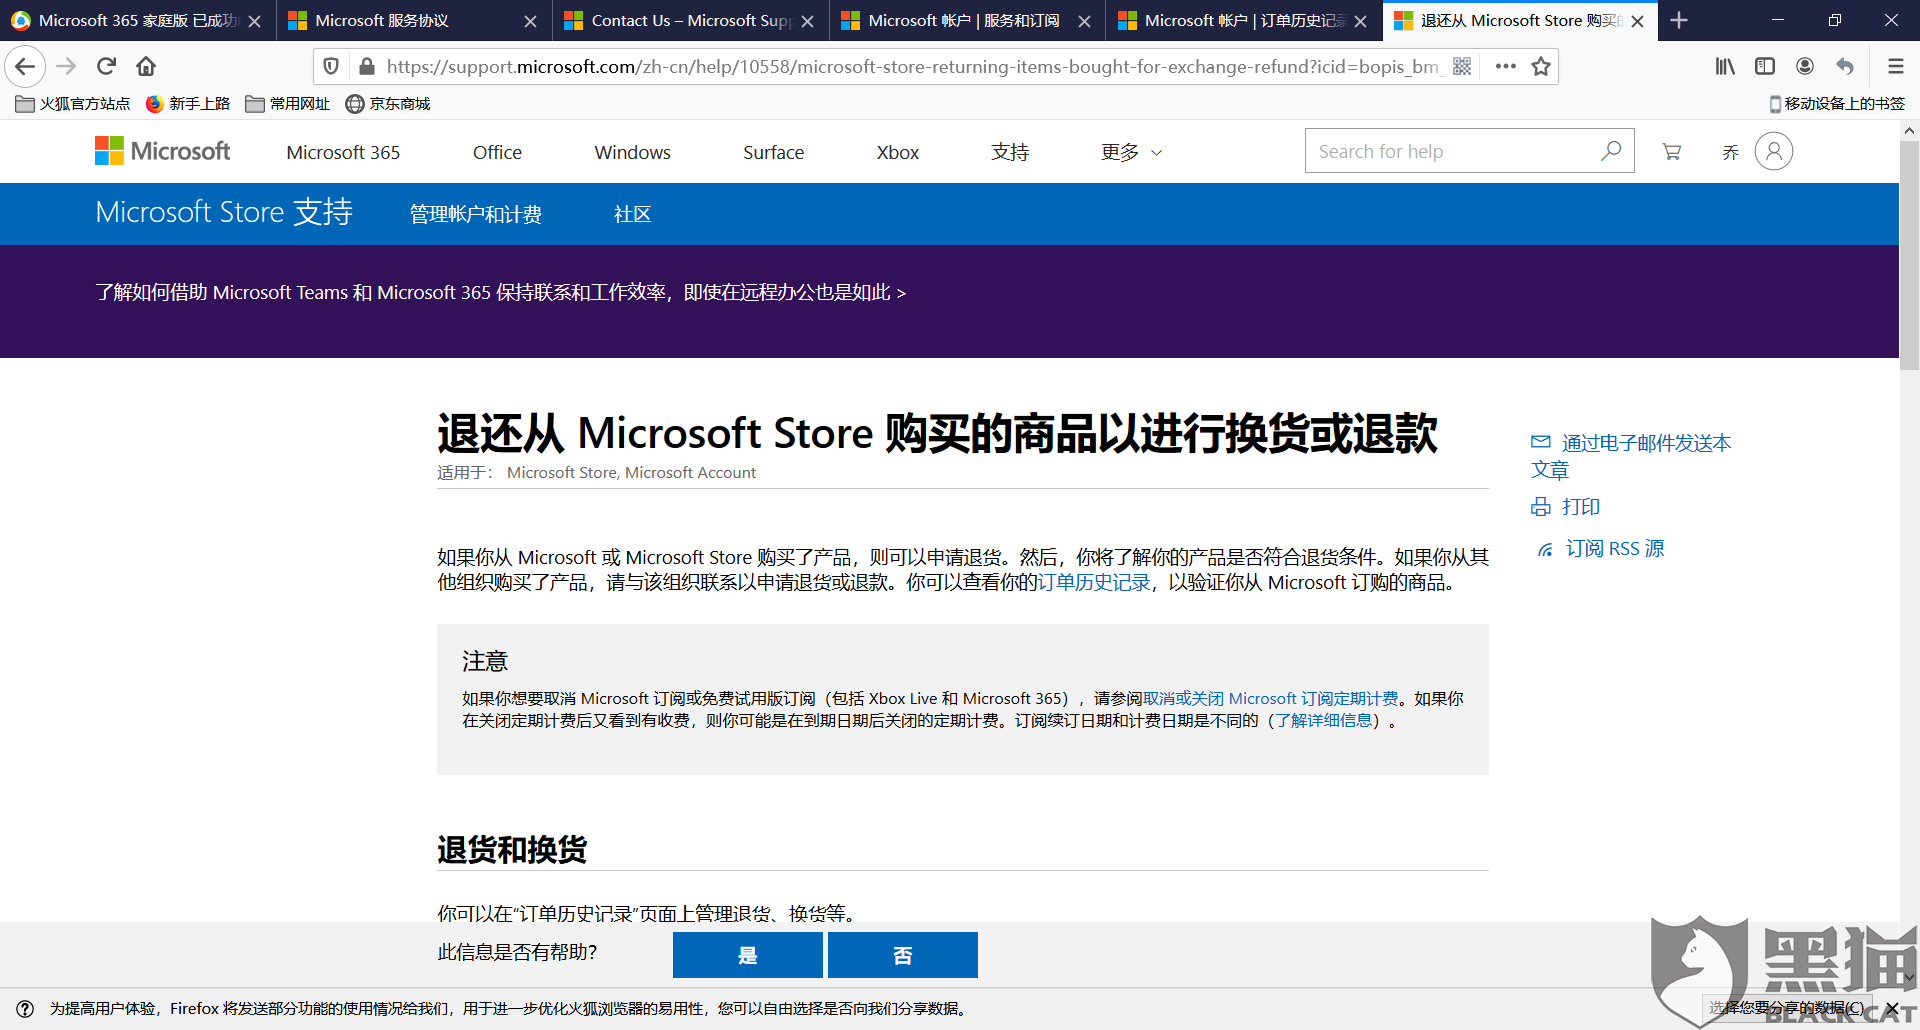Open 订单历史记录 link in paragraph
Screen dimensions: 1920x1030
coord(1094,582)
